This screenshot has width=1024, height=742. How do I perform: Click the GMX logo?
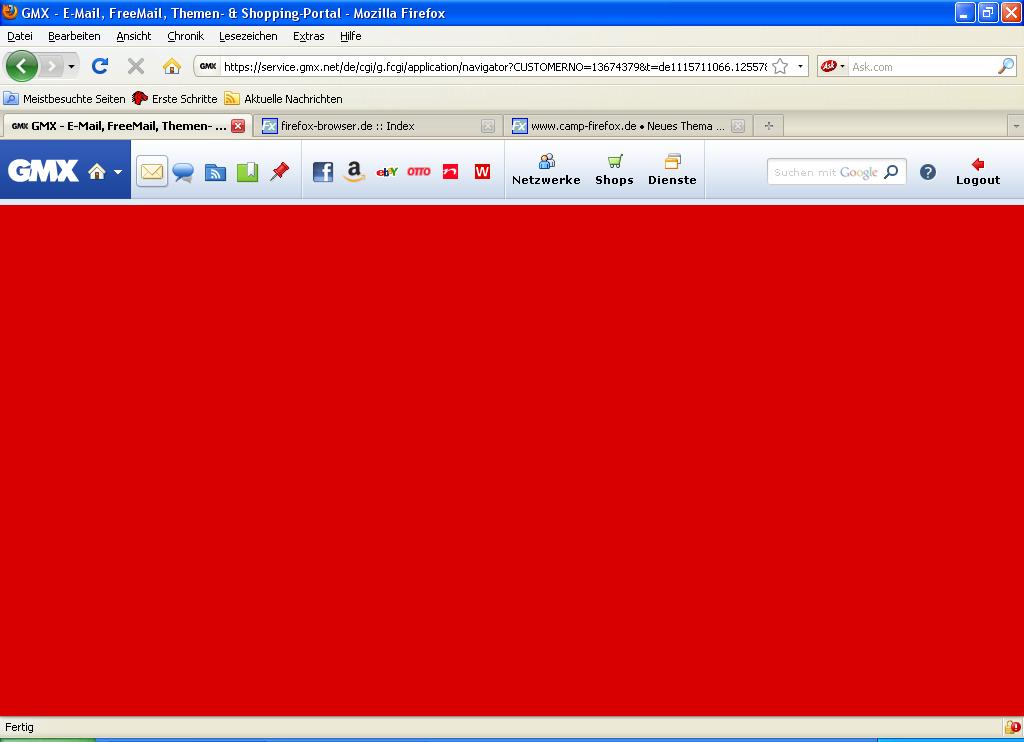click(43, 171)
